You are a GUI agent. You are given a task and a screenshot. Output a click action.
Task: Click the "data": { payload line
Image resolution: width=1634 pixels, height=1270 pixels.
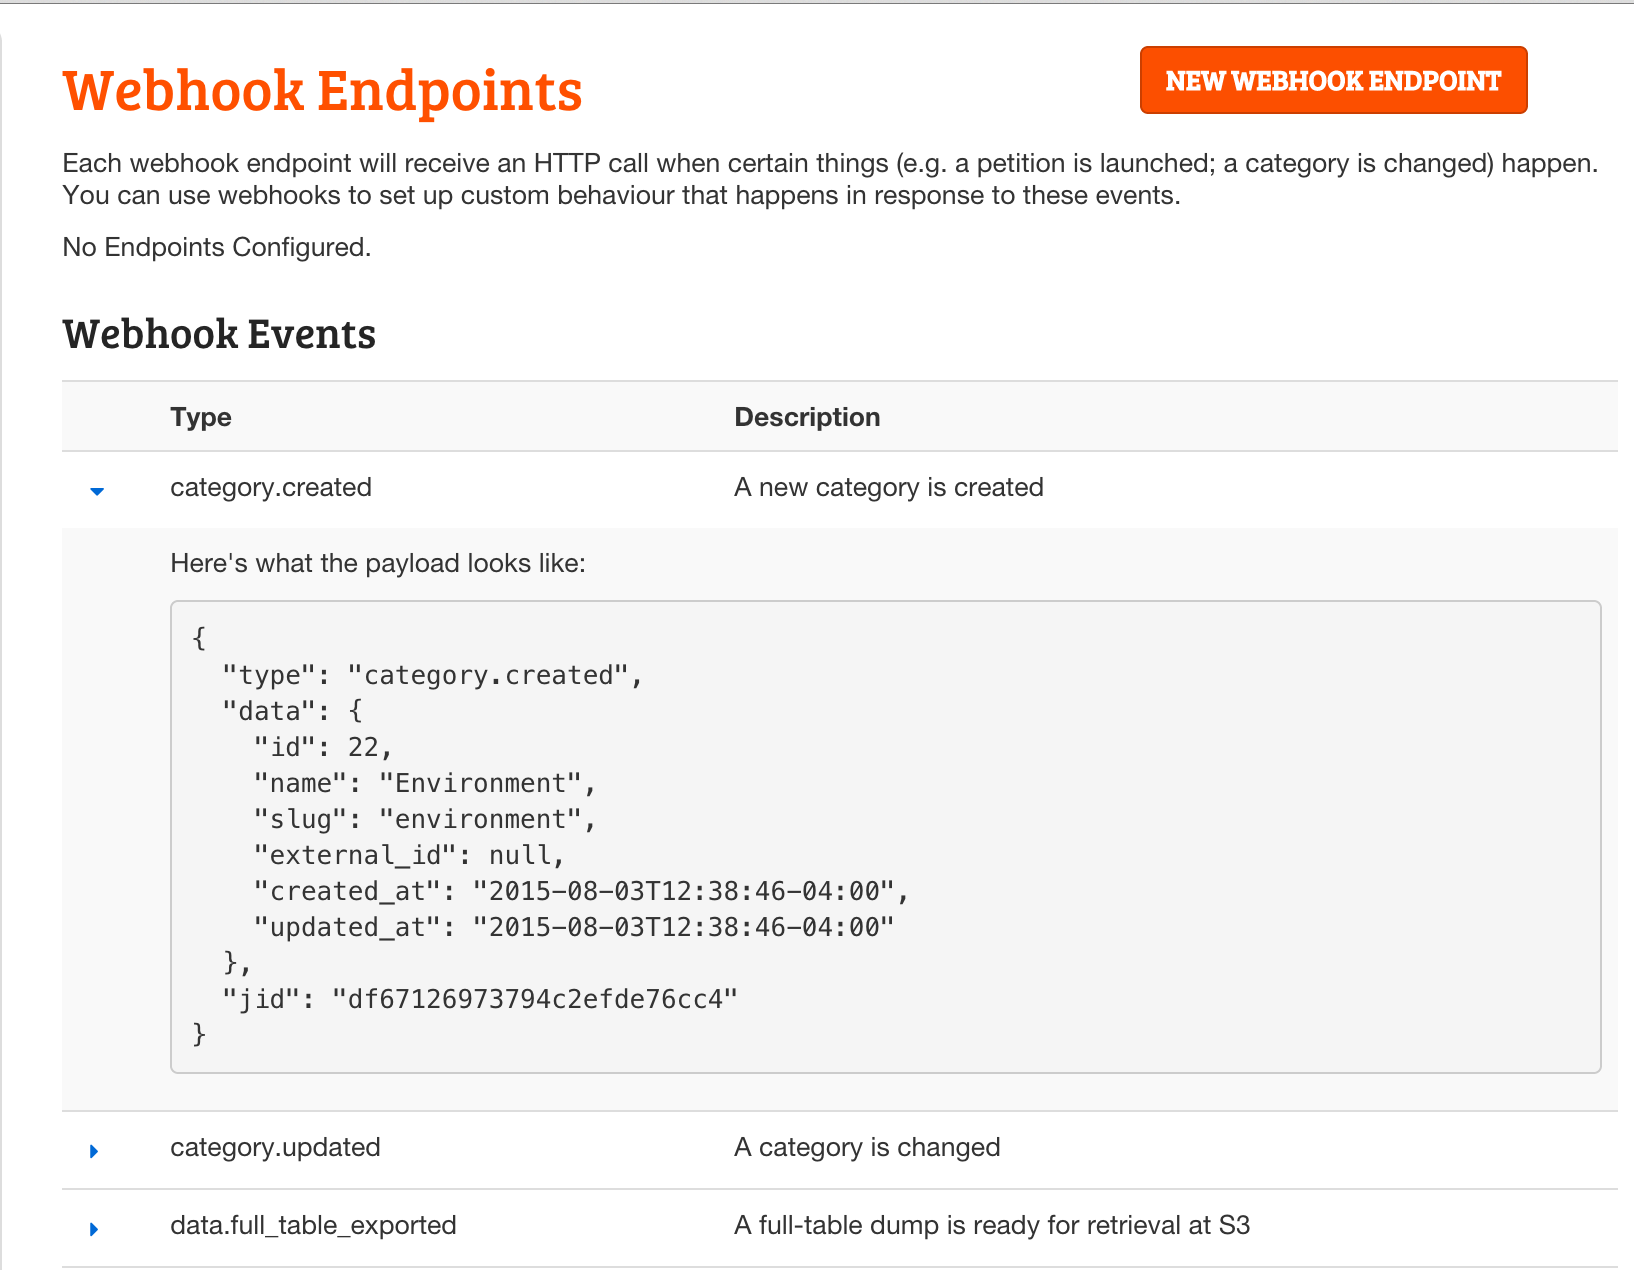[292, 711]
